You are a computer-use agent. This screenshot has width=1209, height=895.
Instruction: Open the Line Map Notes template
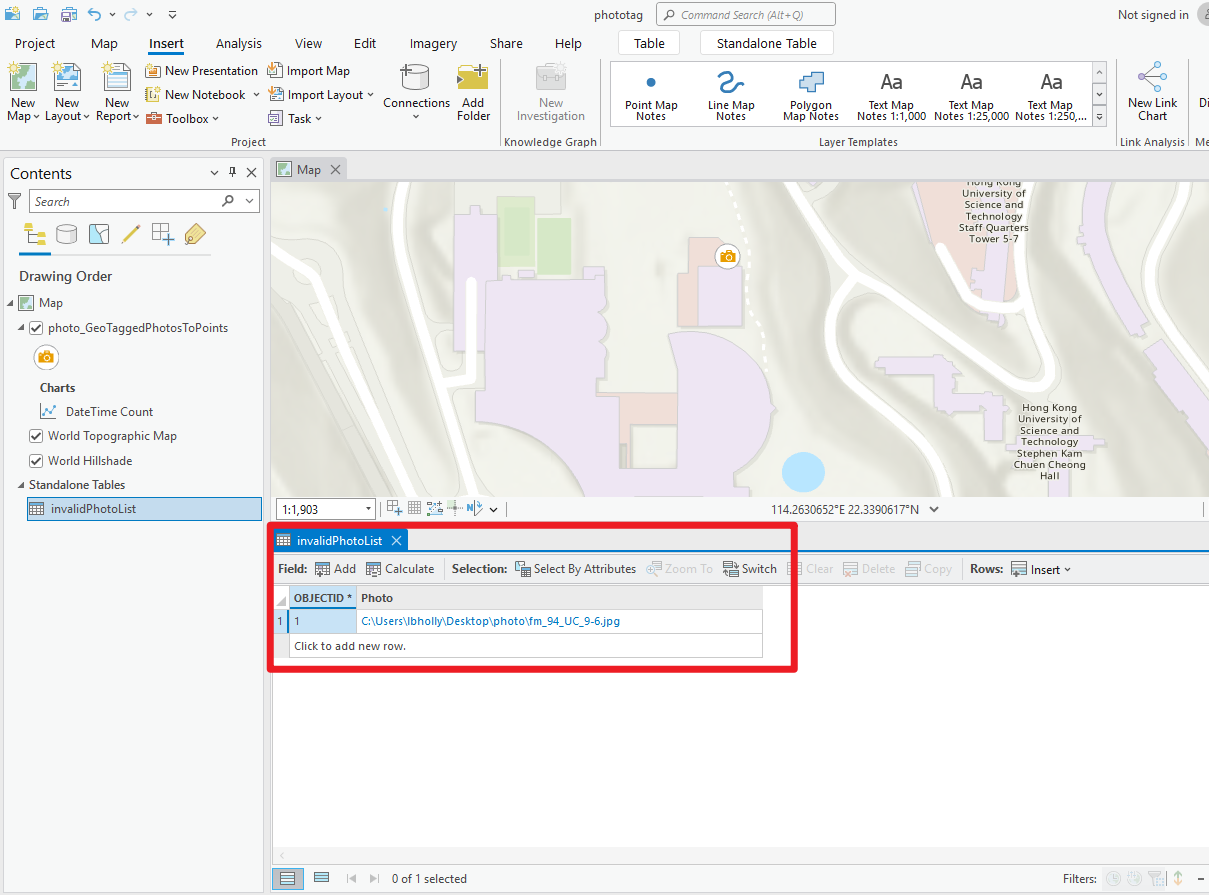[730, 93]
